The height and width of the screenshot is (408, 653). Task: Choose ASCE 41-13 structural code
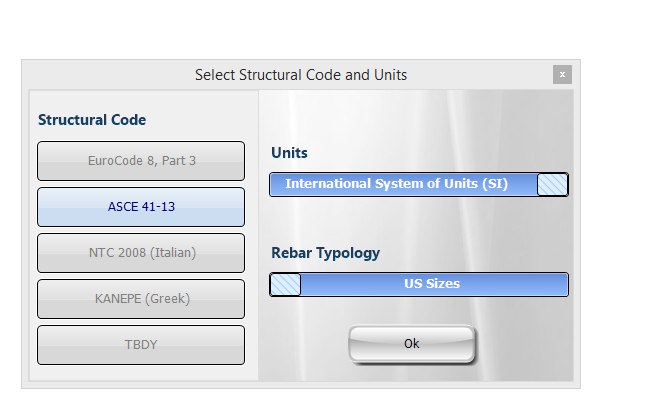tap(141, 207)
